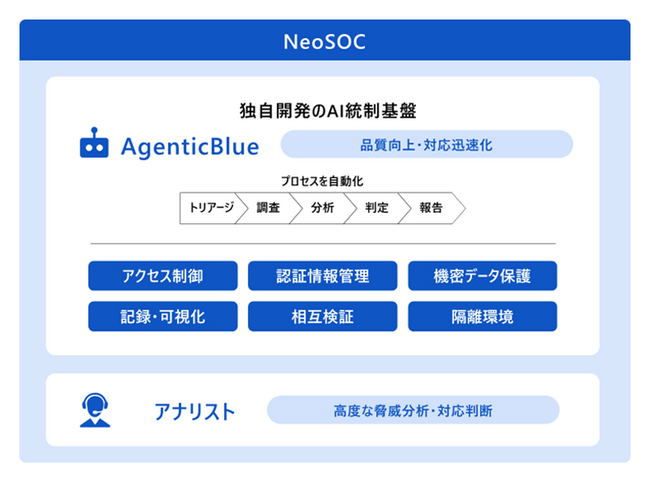Image resolution: width=650 pixels, height=481 pixels.
Task: Click the analyst headset icon
Action: [x=95, y=410]
